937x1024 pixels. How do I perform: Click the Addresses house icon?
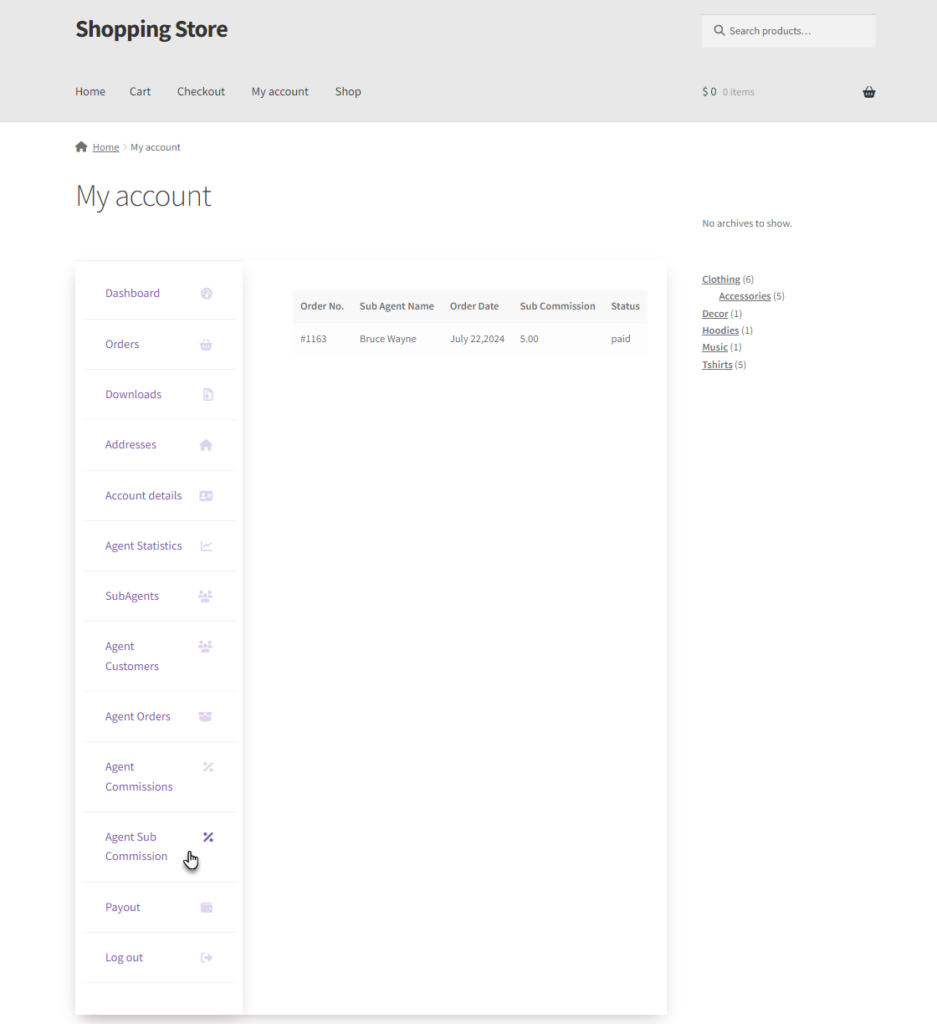206,445
